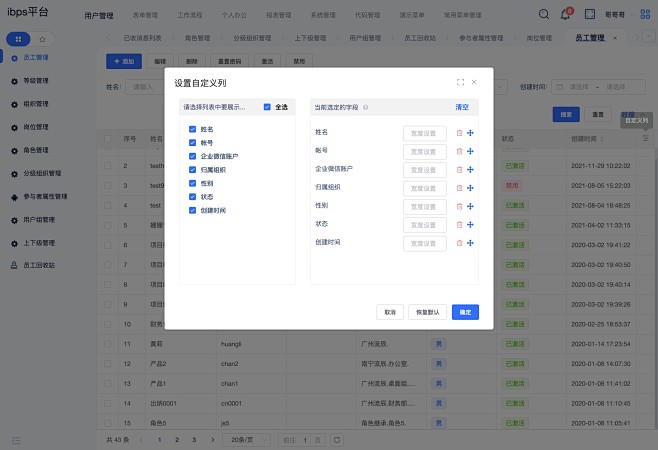The image size is (658, 450).
Task: Click move handle for 状态 field
Action: (470, 225)
